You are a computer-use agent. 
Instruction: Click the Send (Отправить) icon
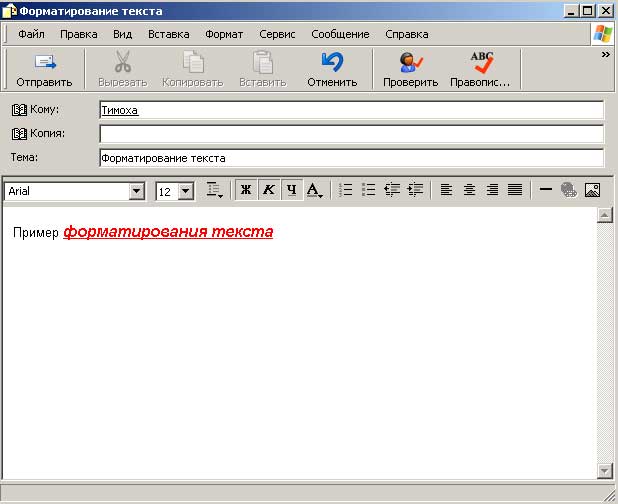(x=44, y=63)
